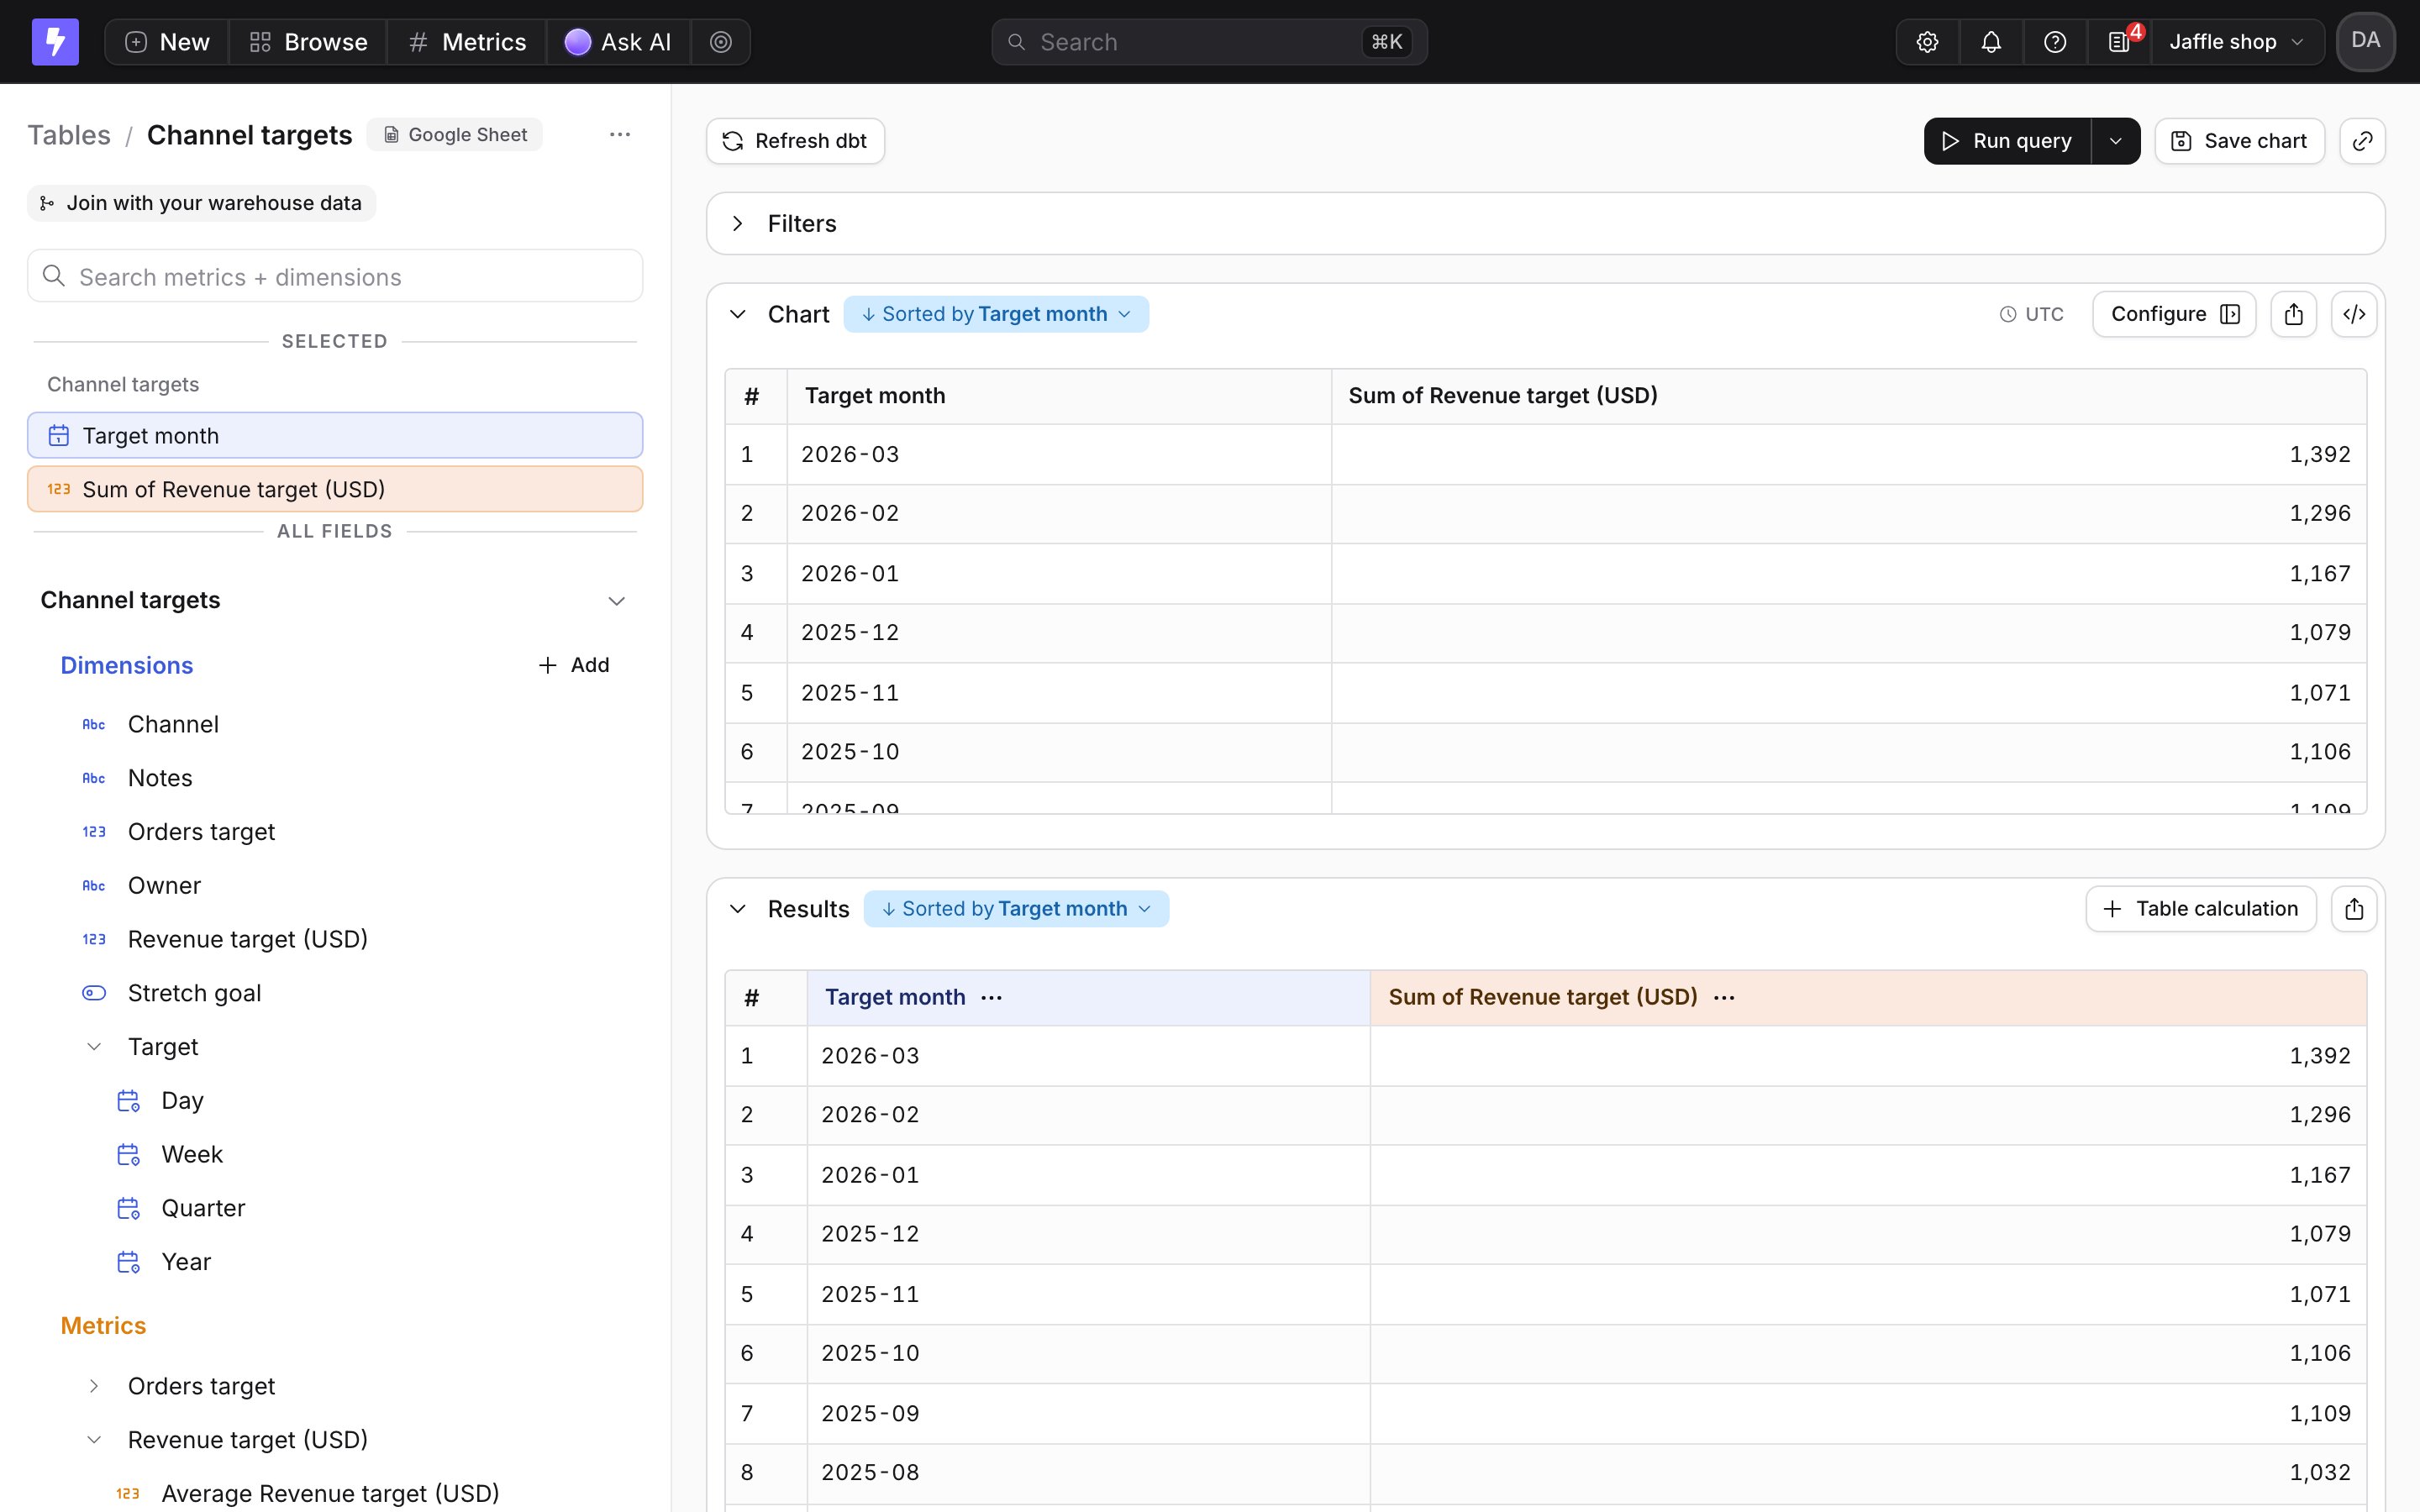Screen dimensions: 2420x1512
Task: Click Save chart
Action: (2239, 141)
